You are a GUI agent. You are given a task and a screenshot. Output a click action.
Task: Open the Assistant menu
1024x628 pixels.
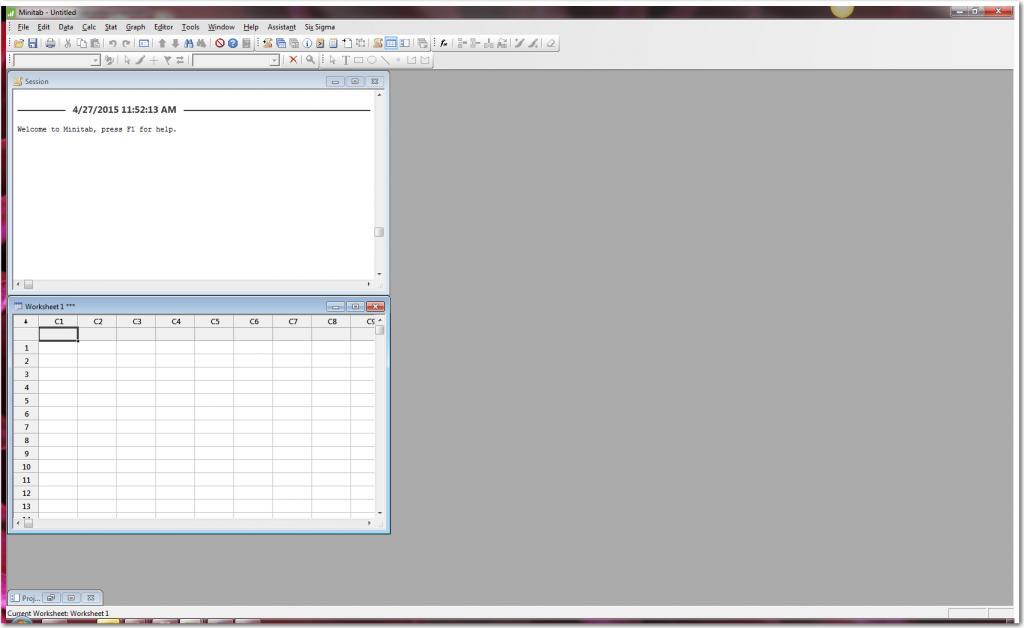(x=281, y=27)
